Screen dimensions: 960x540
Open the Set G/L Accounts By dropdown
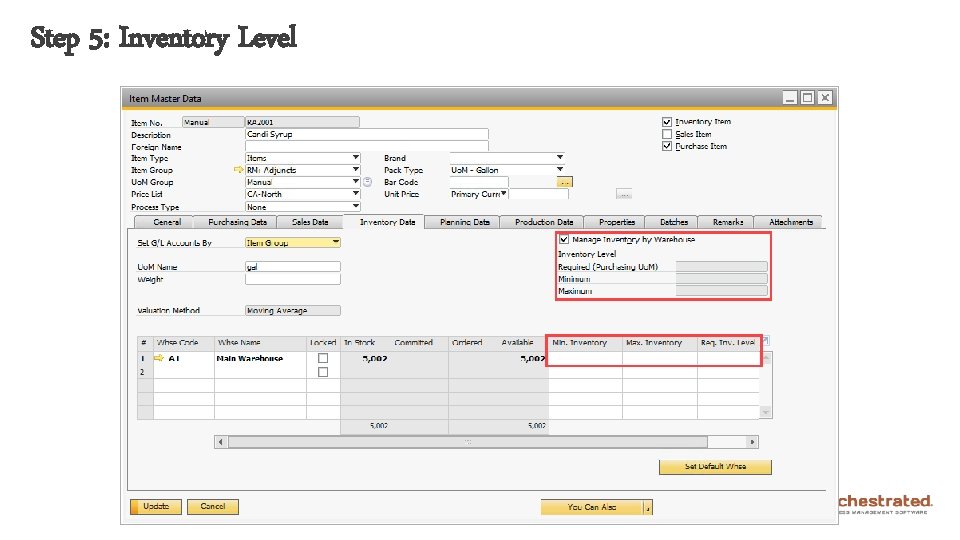pyautogui.click(x=336, y=242)
